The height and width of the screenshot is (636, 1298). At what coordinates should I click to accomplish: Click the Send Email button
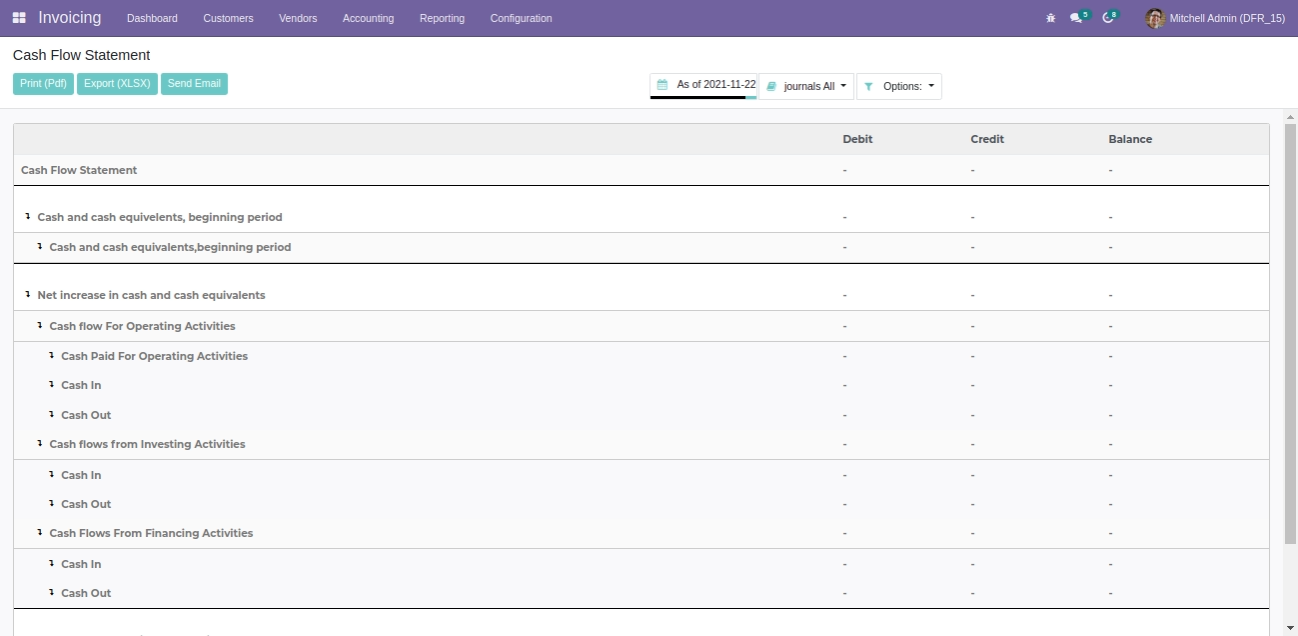tap(194, 84)
